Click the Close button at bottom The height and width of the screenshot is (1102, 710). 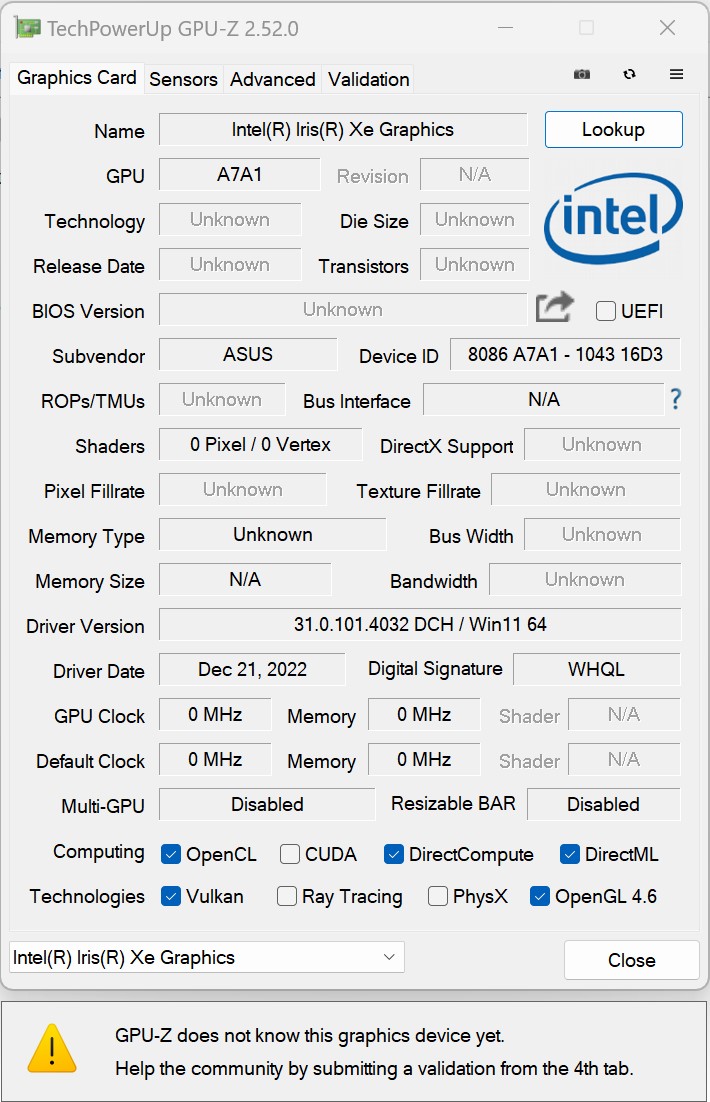[631, 960]
